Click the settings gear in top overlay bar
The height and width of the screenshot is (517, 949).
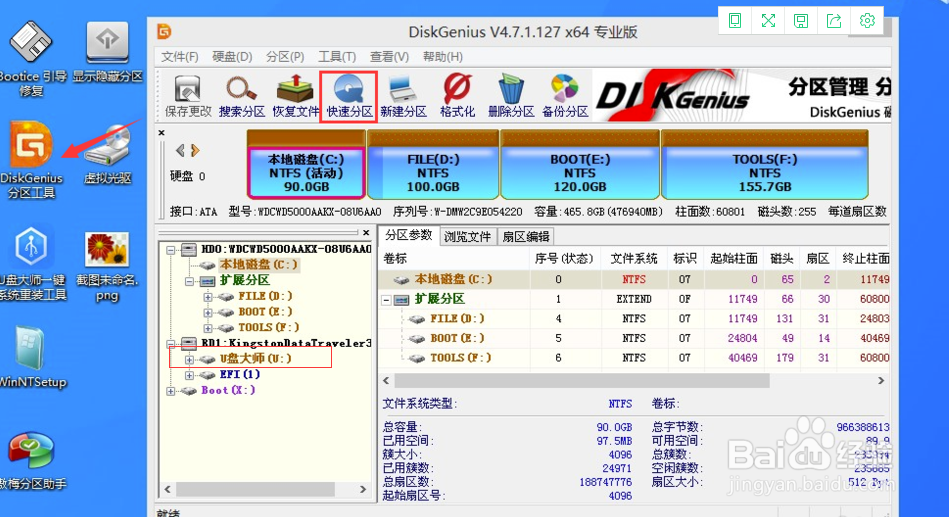(x=867, y=21)
